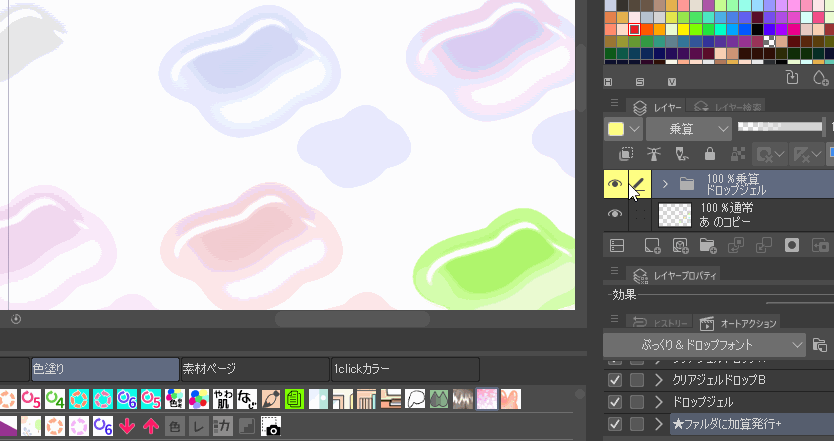Viewport: 834px width, 441px height.
Task: Click the pink up arrow icon
Action: (151, 427)
